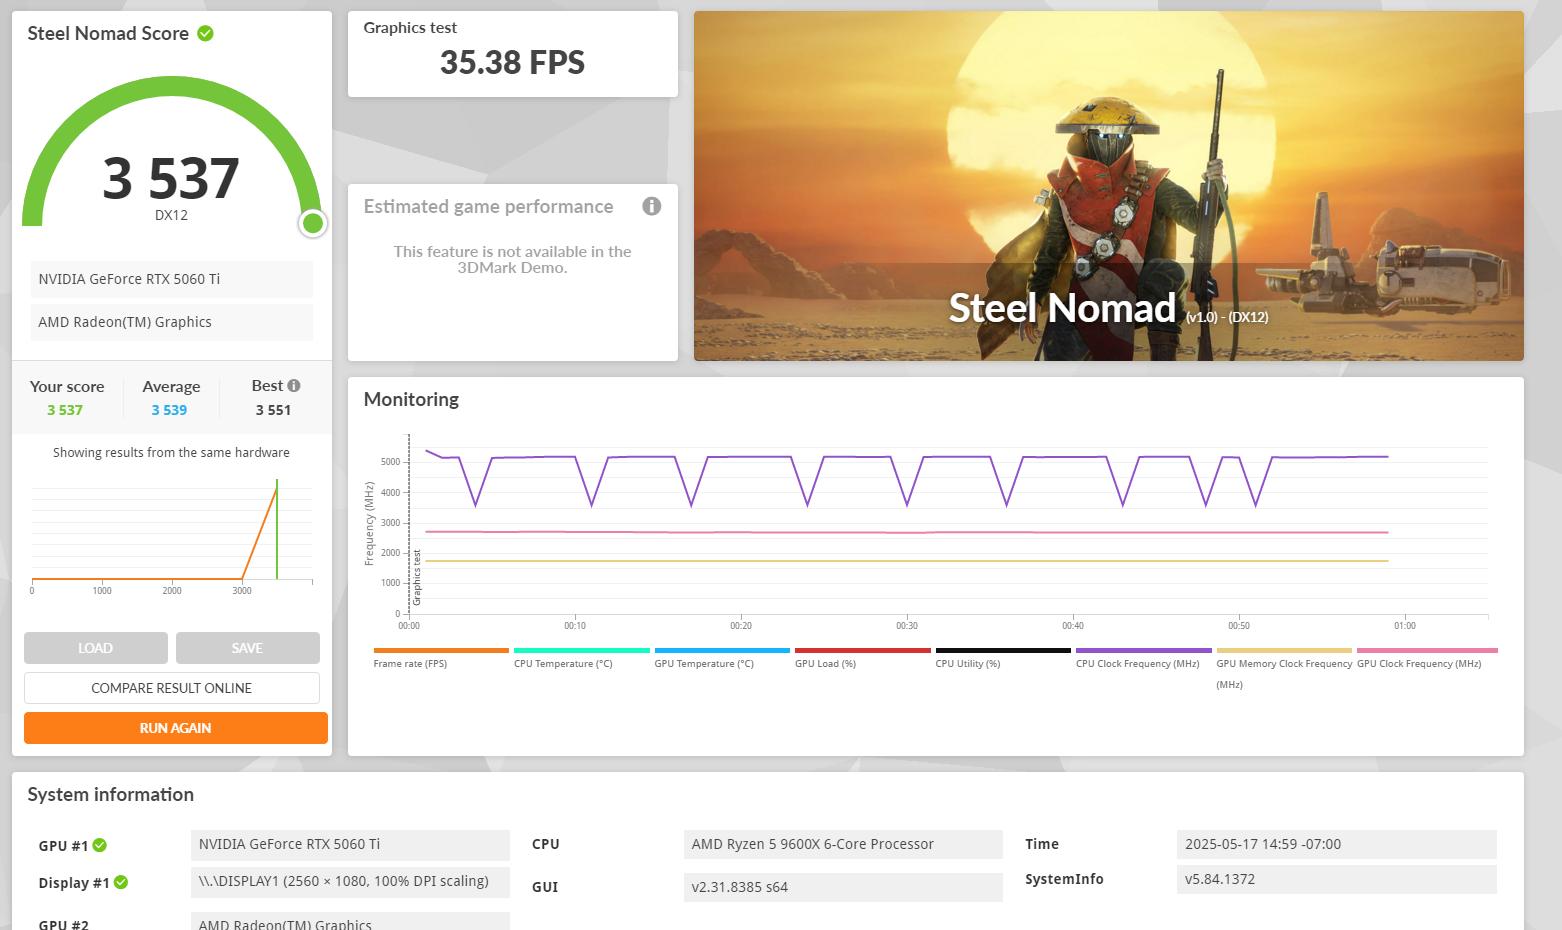Click the average score value 3 539
The image size is (1562, 930).
click(169, 410)
